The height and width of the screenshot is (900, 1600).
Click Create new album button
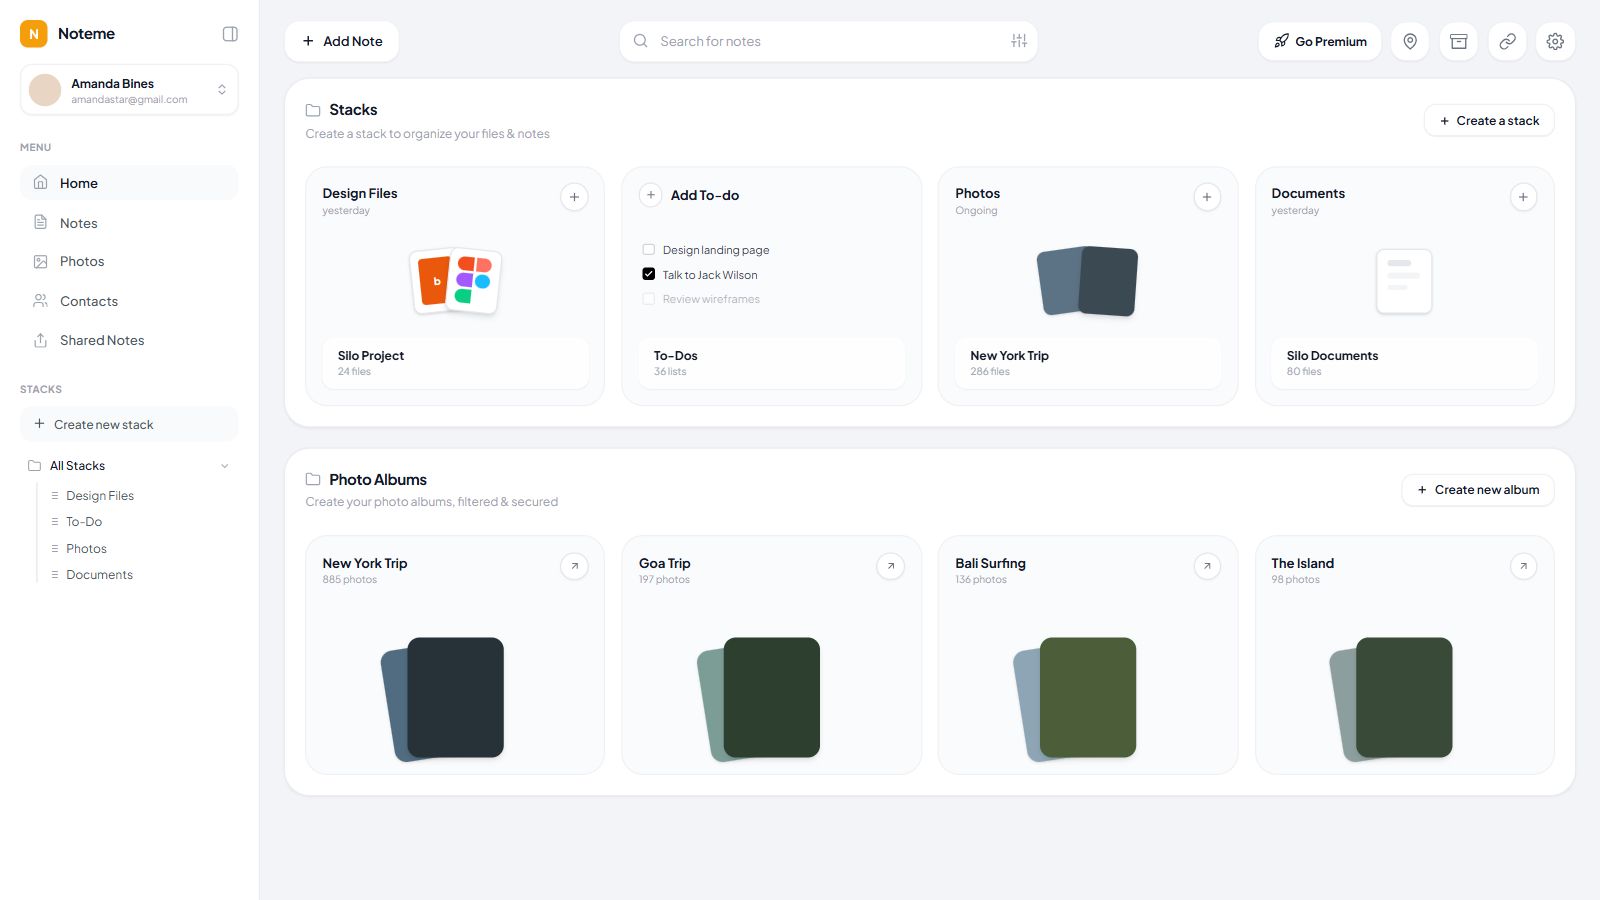[1478, 490]
